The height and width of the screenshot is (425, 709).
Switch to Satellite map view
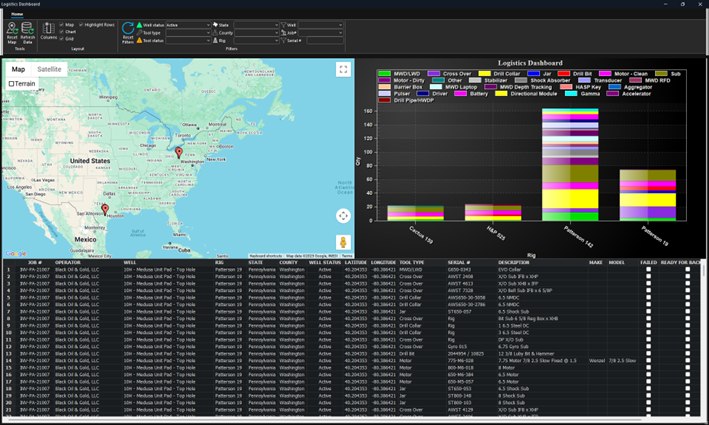click(49, 69)
